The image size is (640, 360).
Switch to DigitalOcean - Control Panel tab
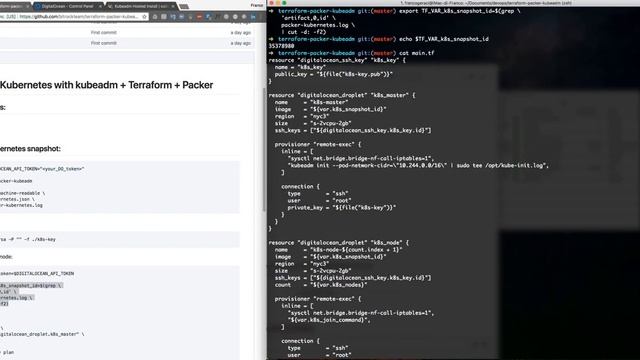click(67, 6)
